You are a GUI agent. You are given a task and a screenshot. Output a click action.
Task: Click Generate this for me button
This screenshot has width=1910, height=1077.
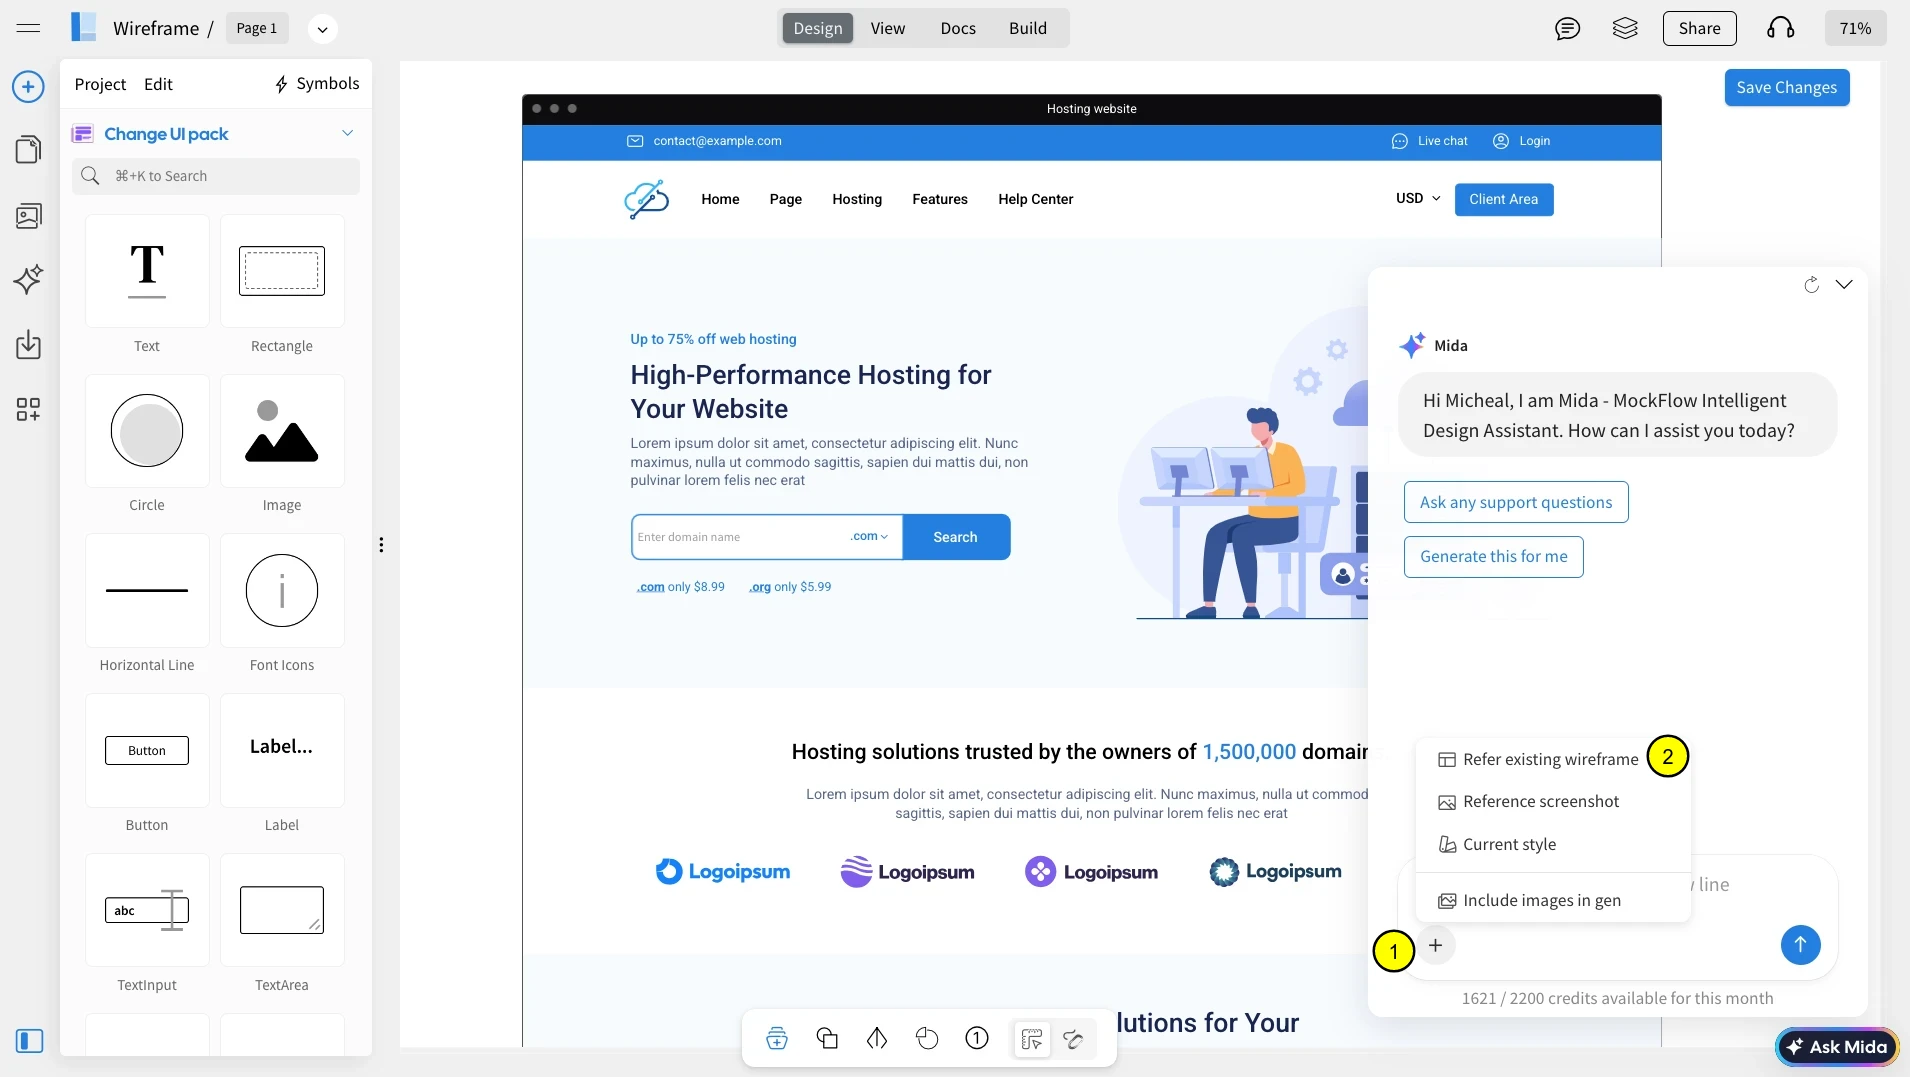click(1493, 557)
